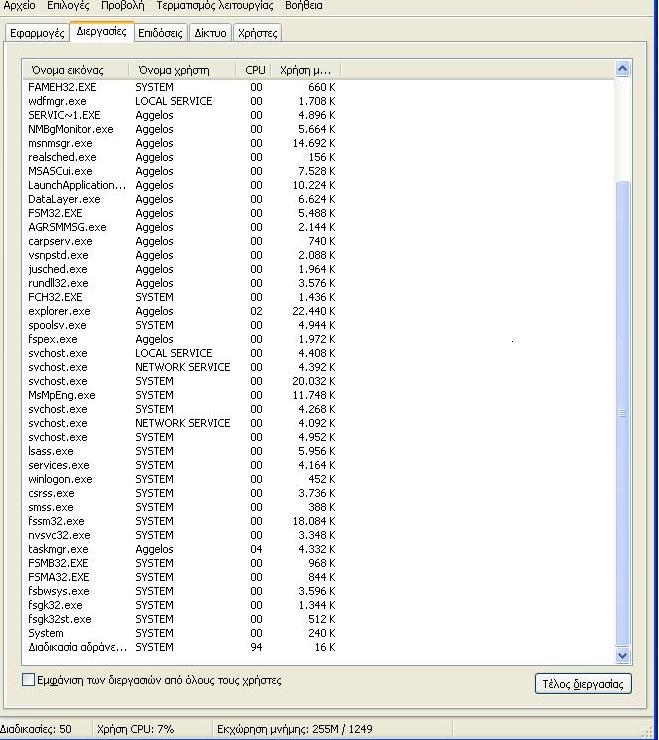Select the carpserv.exe process
Viewport: 659px width, 740px height.
(181, 241)
